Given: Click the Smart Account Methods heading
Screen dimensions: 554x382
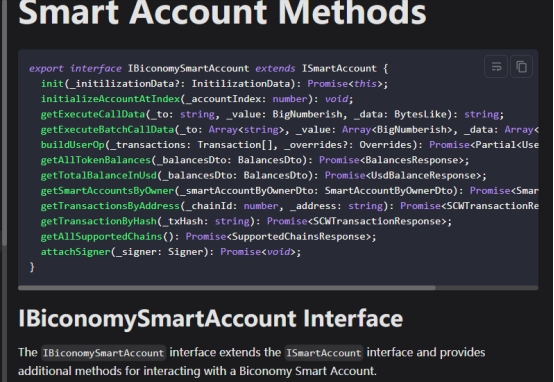Looking at the screenshot, I should click(x=222, y=13).
